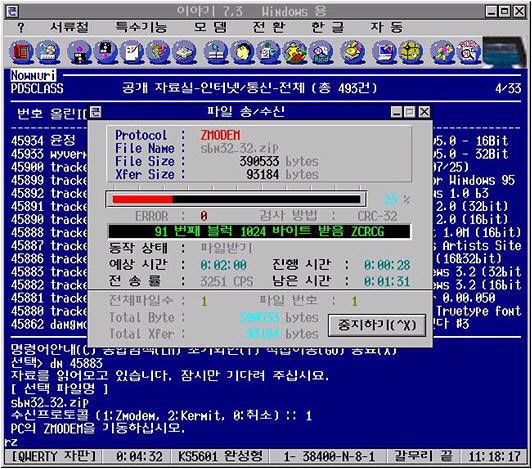Click the PDSCLASS heading text

[x=37, y=89]
